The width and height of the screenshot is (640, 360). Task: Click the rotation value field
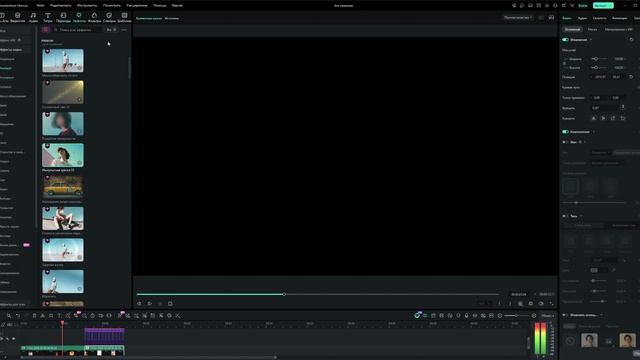coord(603,108)
